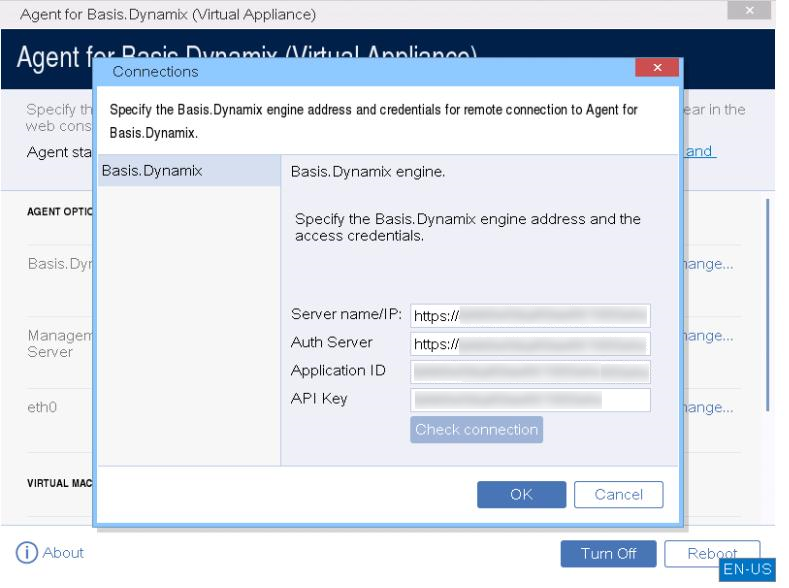Click the partially hidden status link ending in 'and'
The image size is (789, 588).
(x=699, y=151)
